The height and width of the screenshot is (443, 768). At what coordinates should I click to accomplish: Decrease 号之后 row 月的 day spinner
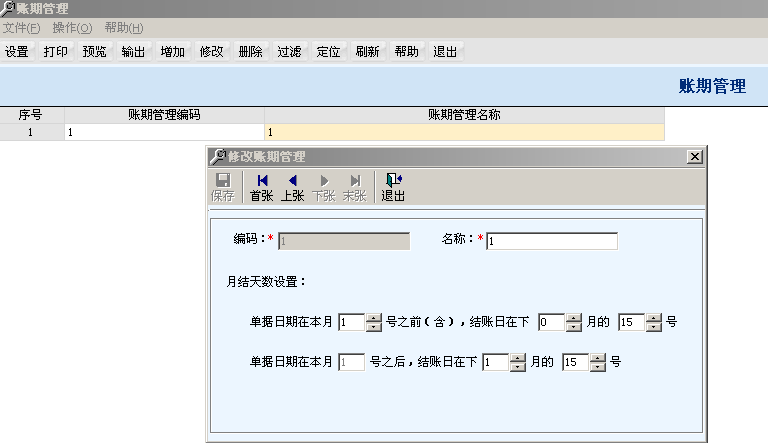point(598,367)
